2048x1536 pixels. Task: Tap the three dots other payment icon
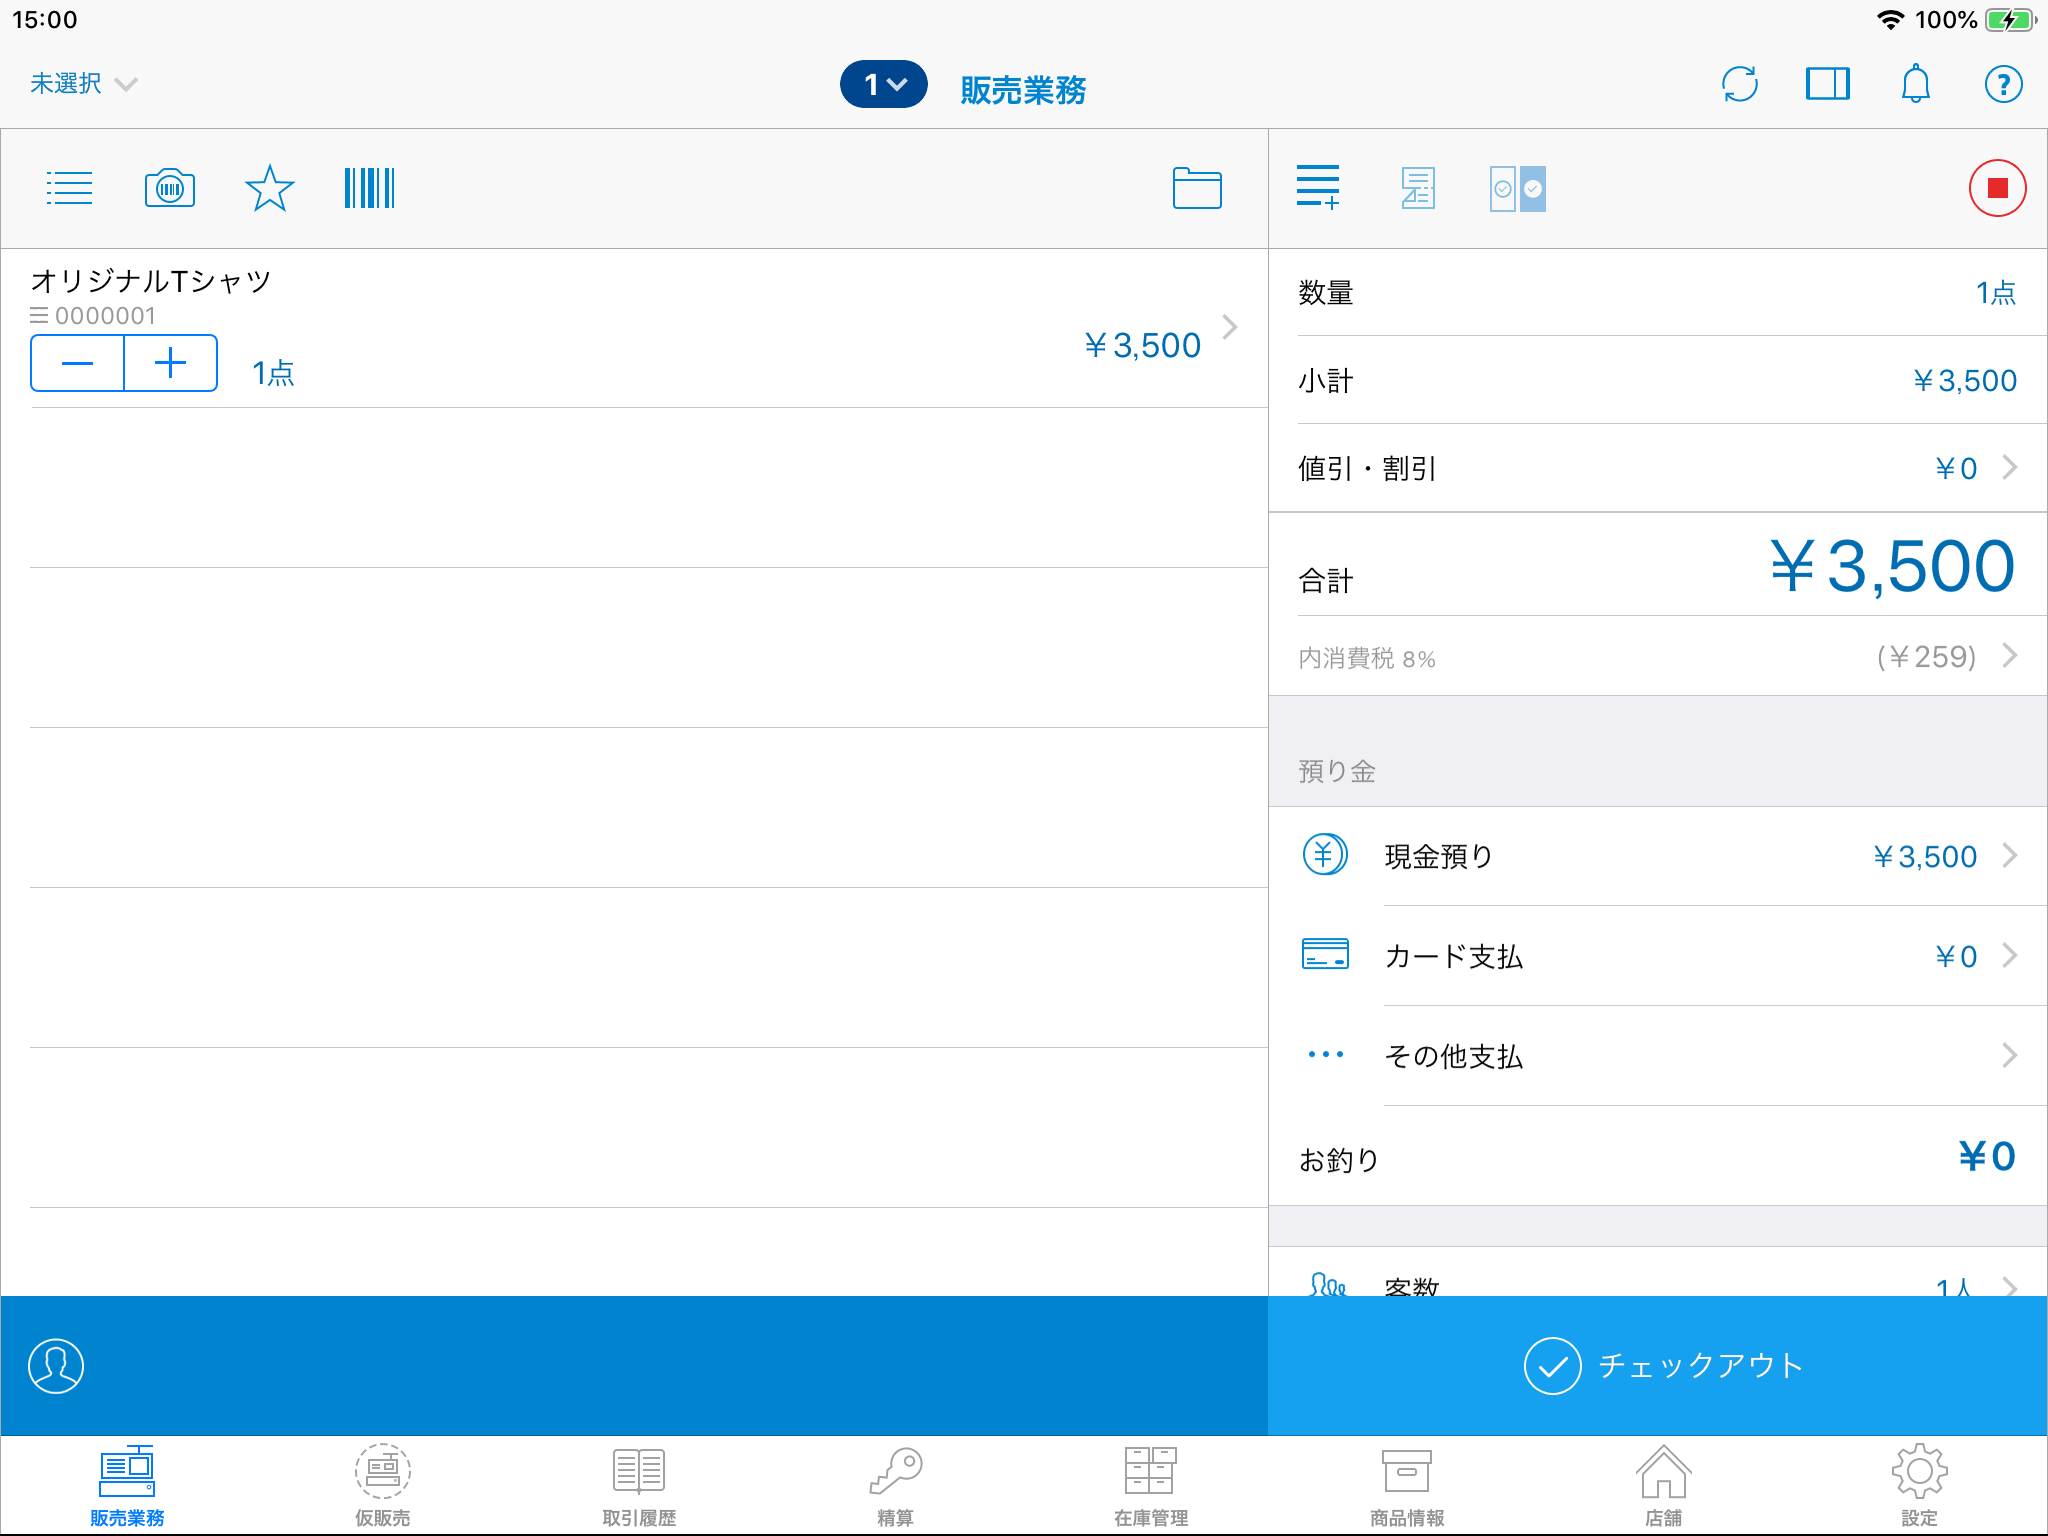pyautogui.click(x=1326, y=1054)
